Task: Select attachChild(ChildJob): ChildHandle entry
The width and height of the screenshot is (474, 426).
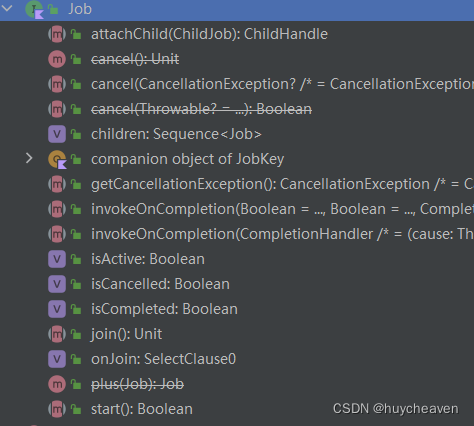Action: click(x=209, y=34)
